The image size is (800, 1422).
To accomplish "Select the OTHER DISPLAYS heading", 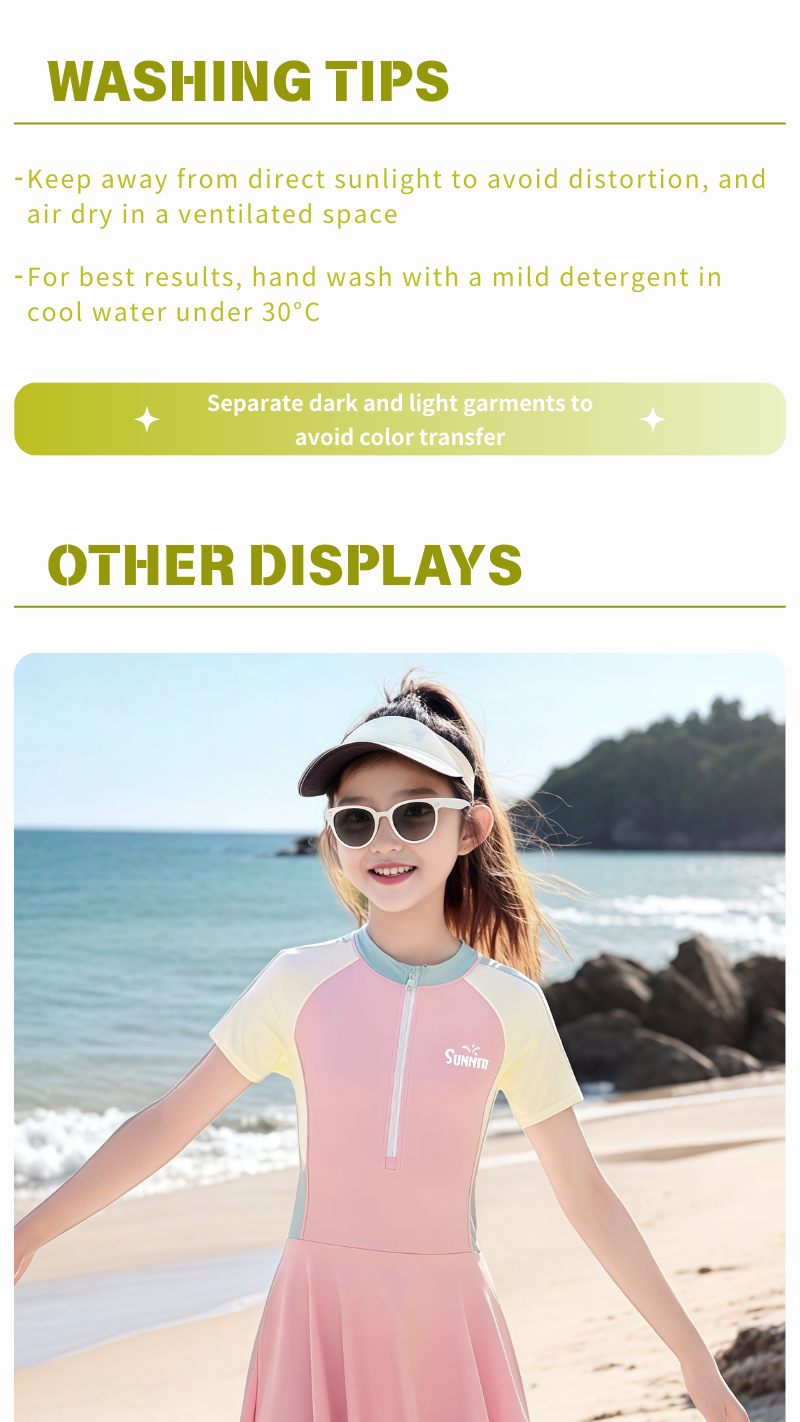I will (285, 565).
